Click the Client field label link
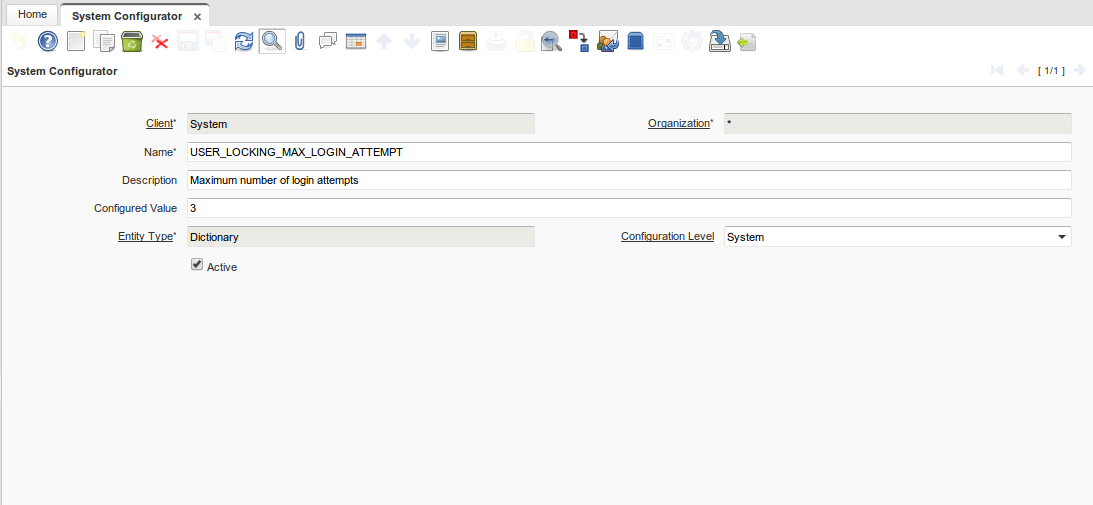Image resolution: width=1093 pixels, height=505 pixels. 159,124
